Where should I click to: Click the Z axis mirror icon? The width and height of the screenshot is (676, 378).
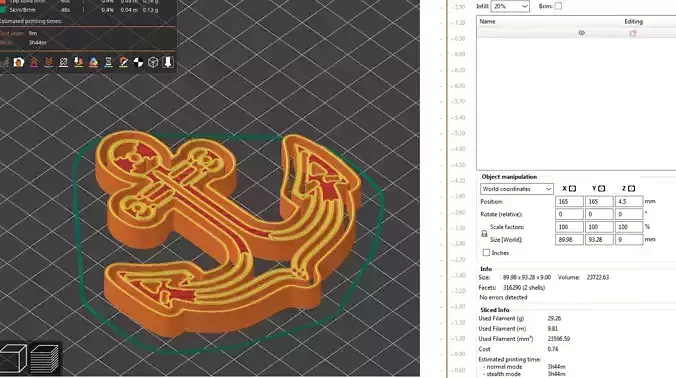[632, 188]
